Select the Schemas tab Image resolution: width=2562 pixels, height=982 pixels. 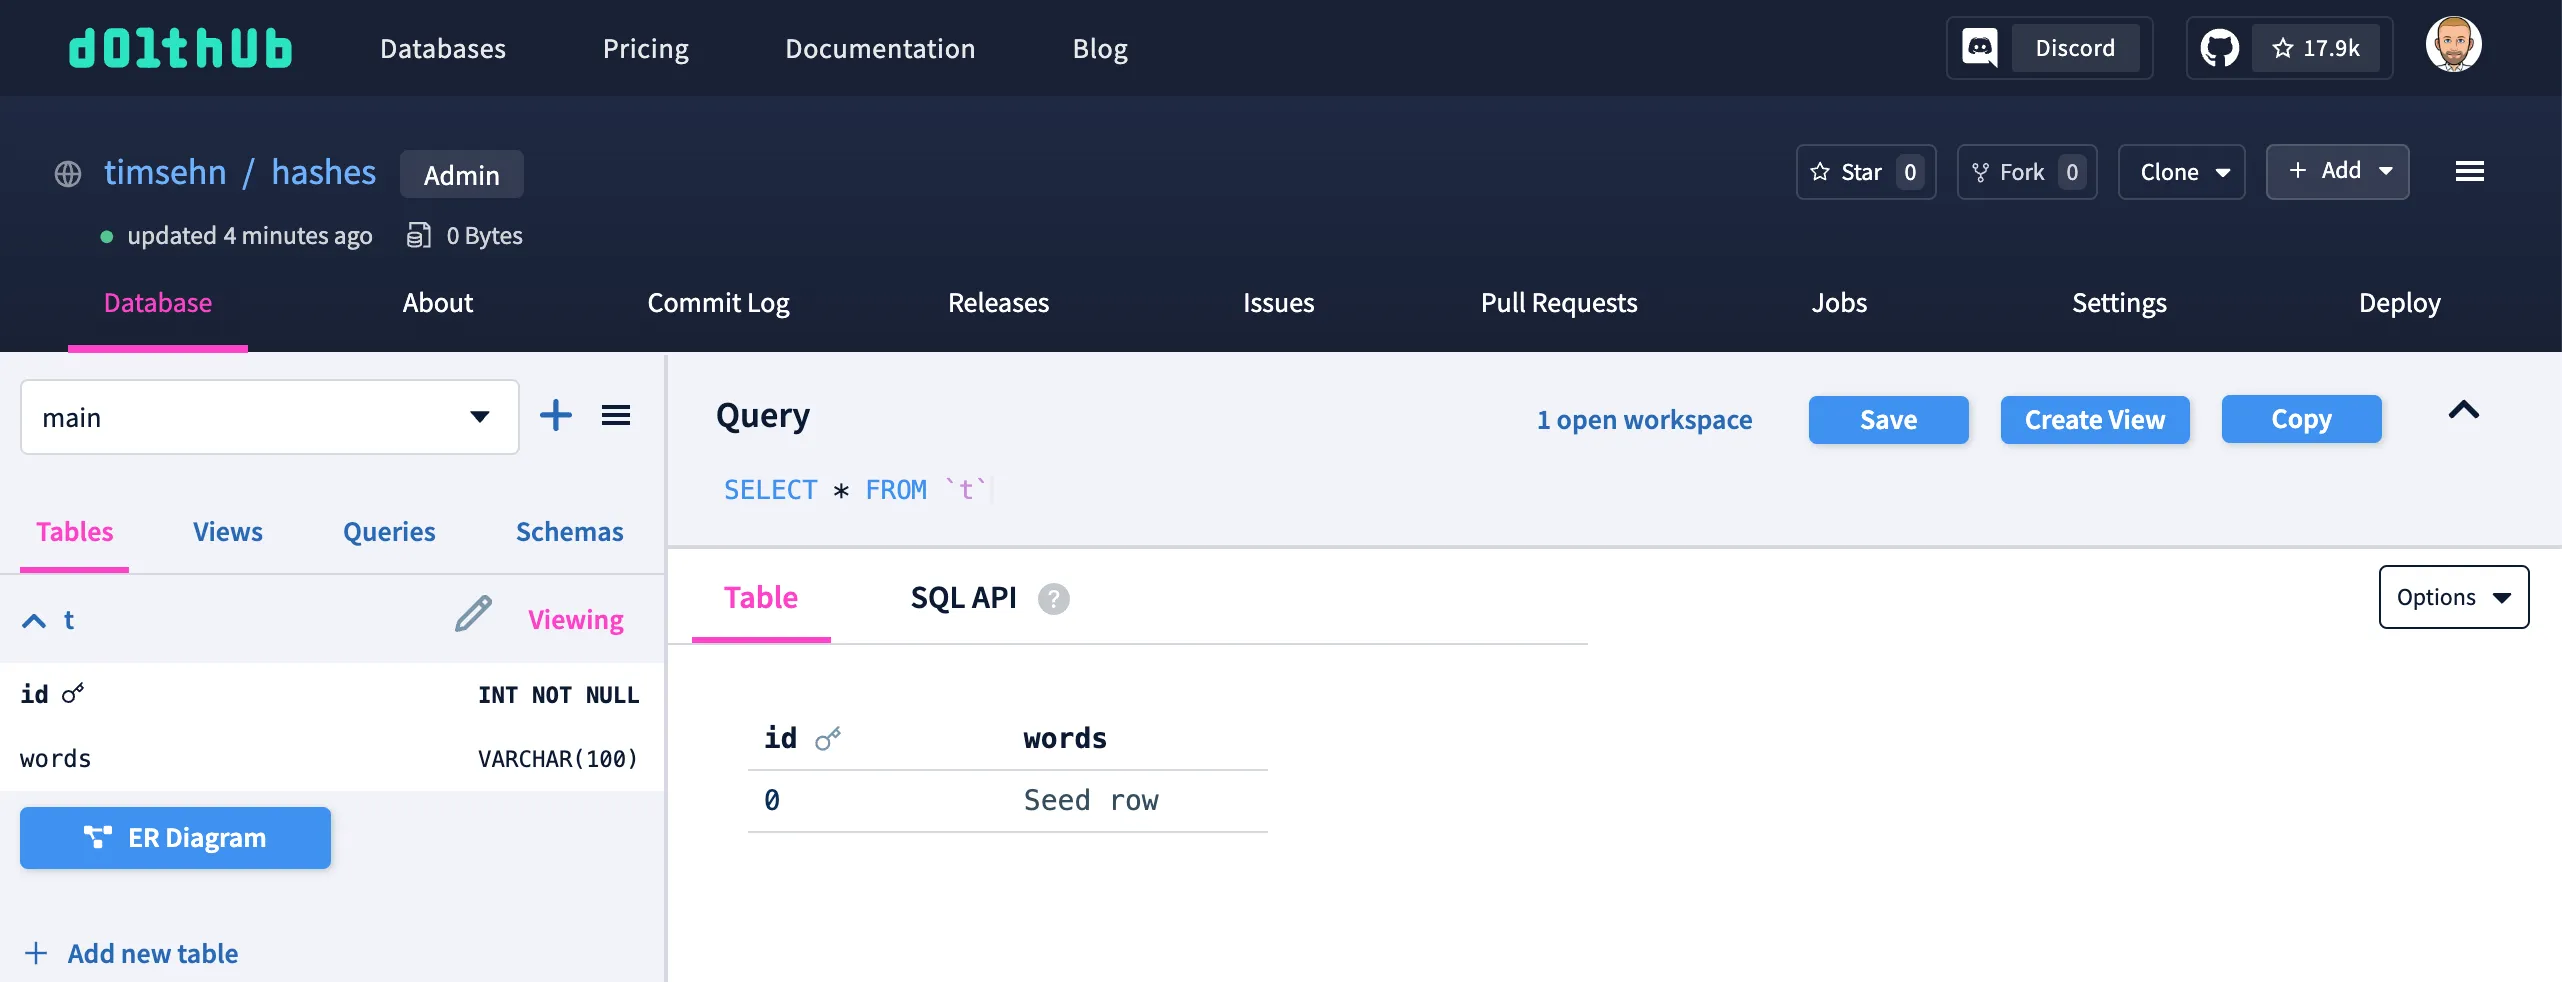click(x=569, y=532)
